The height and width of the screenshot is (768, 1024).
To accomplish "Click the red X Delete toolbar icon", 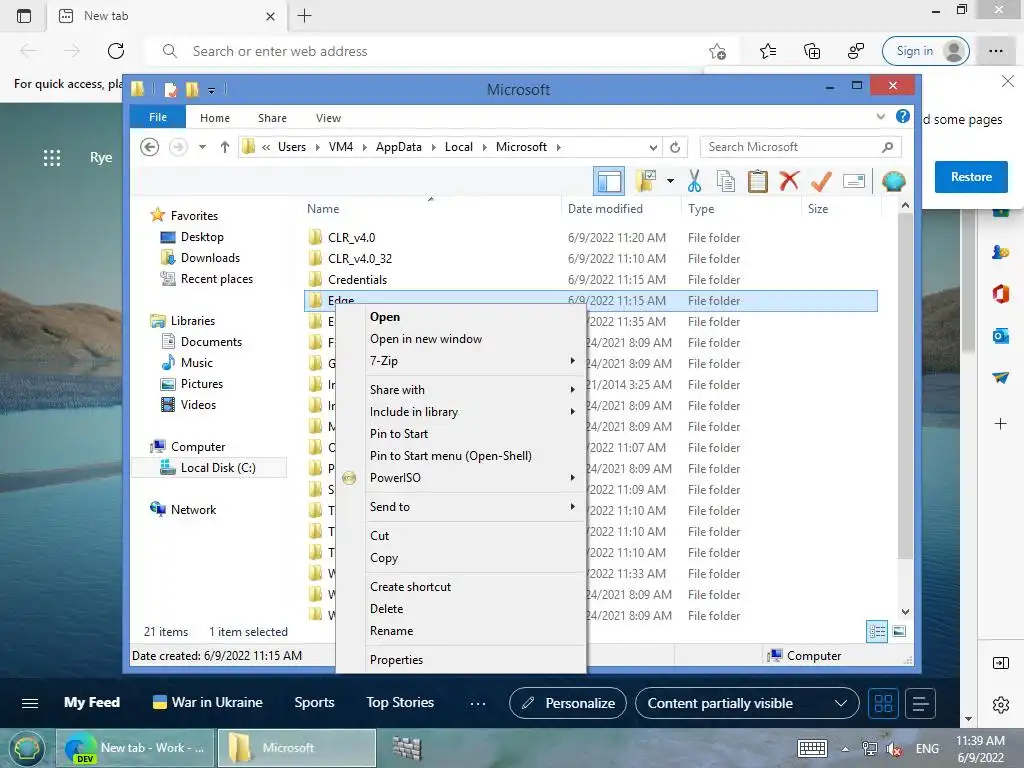I will point(789,180).
